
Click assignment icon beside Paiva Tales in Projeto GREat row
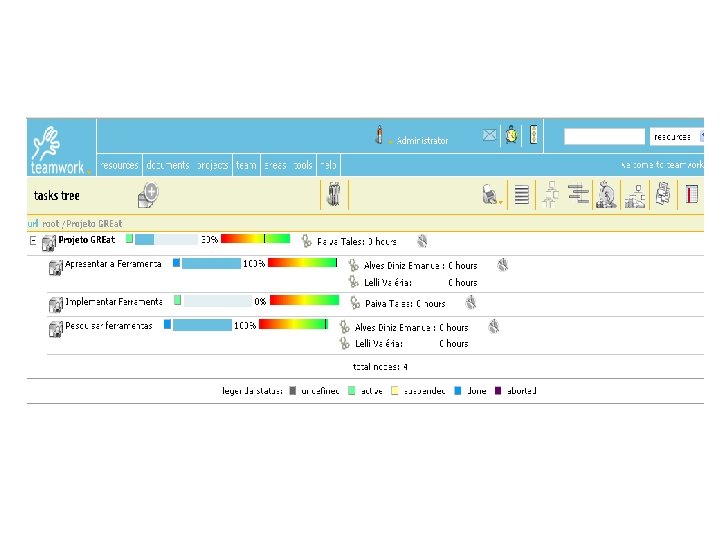tap(306, 241)
